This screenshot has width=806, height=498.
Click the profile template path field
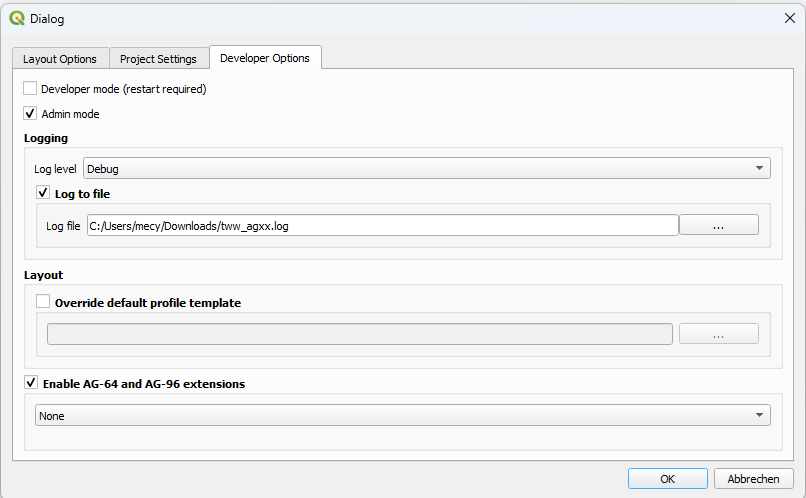point(360,334)
